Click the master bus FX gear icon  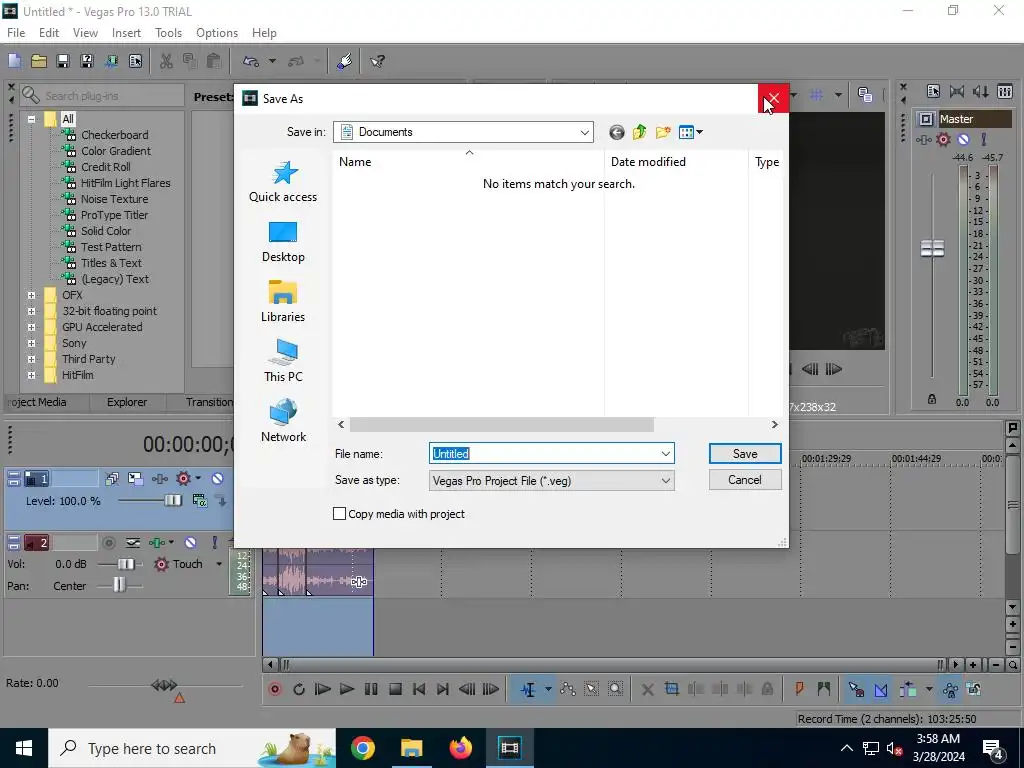(x=943, y=139)
